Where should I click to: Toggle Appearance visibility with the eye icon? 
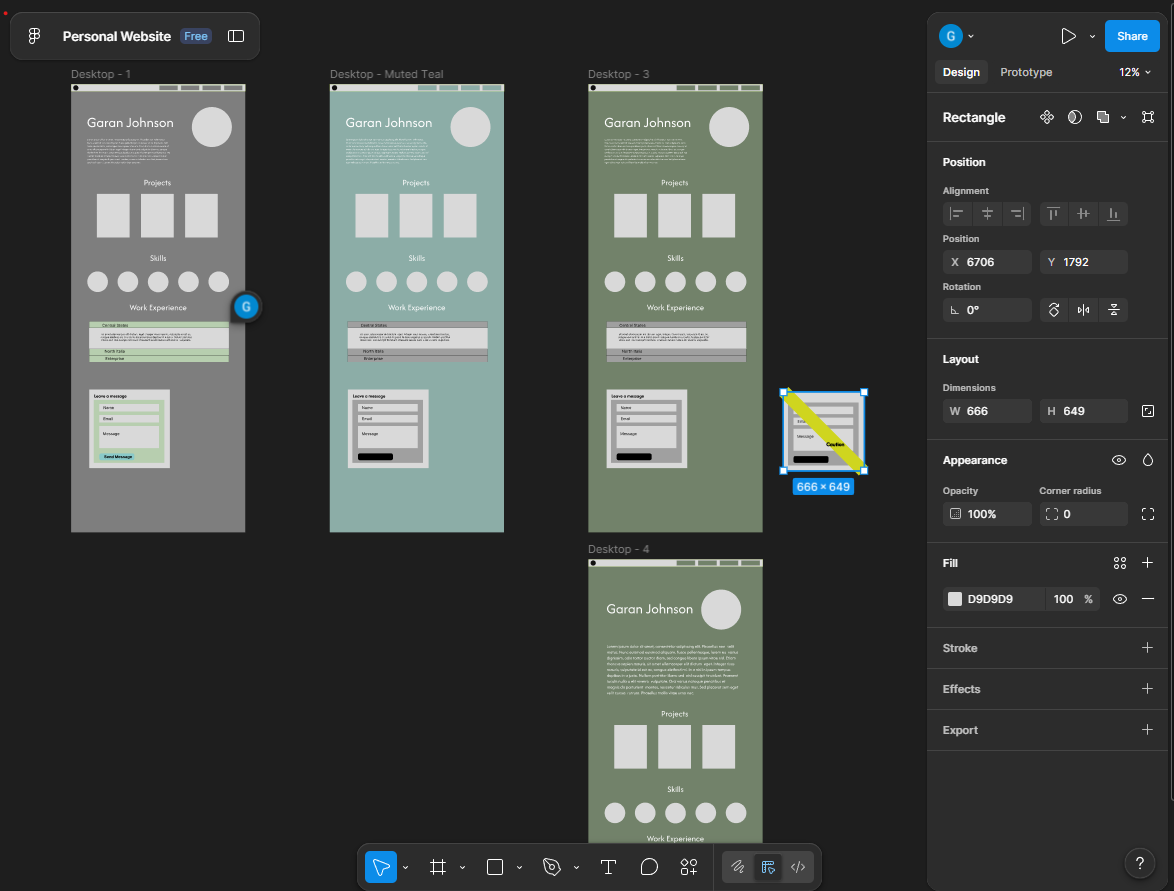[1119, 460]
